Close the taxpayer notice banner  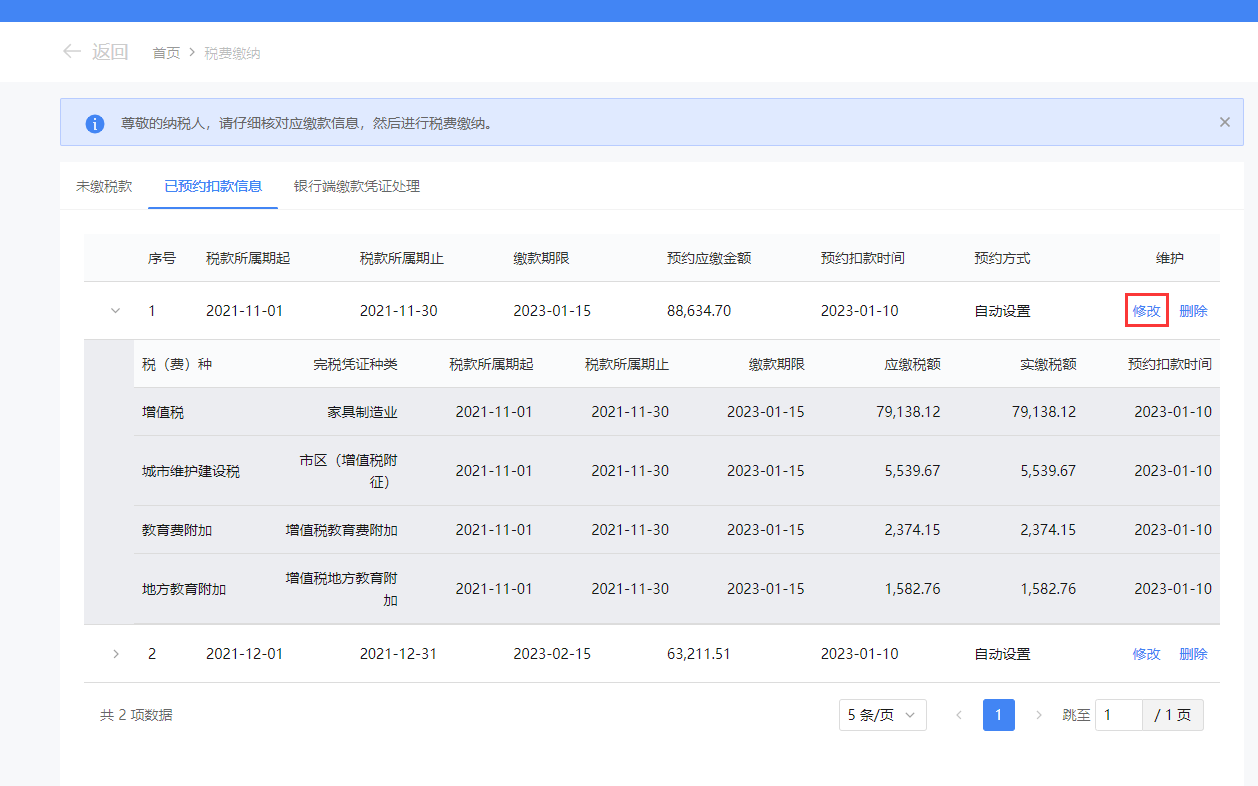click(1224, 122)
